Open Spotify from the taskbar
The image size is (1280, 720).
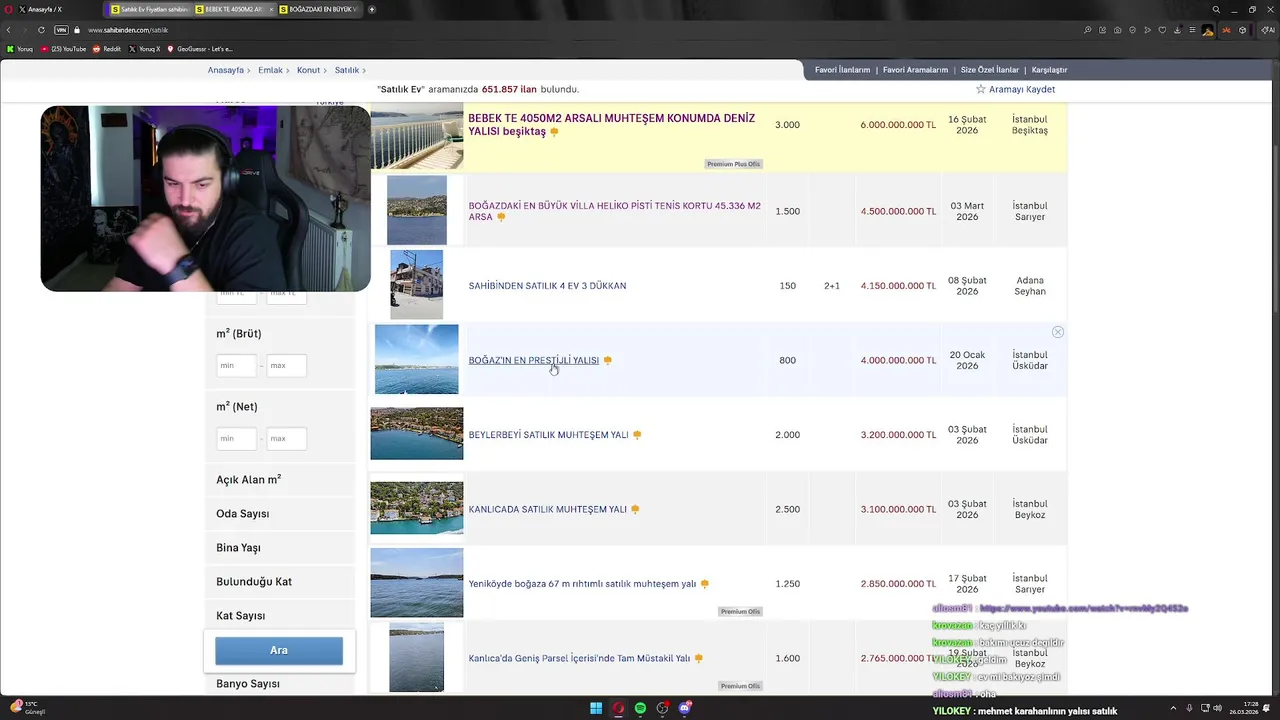[640, 708]
